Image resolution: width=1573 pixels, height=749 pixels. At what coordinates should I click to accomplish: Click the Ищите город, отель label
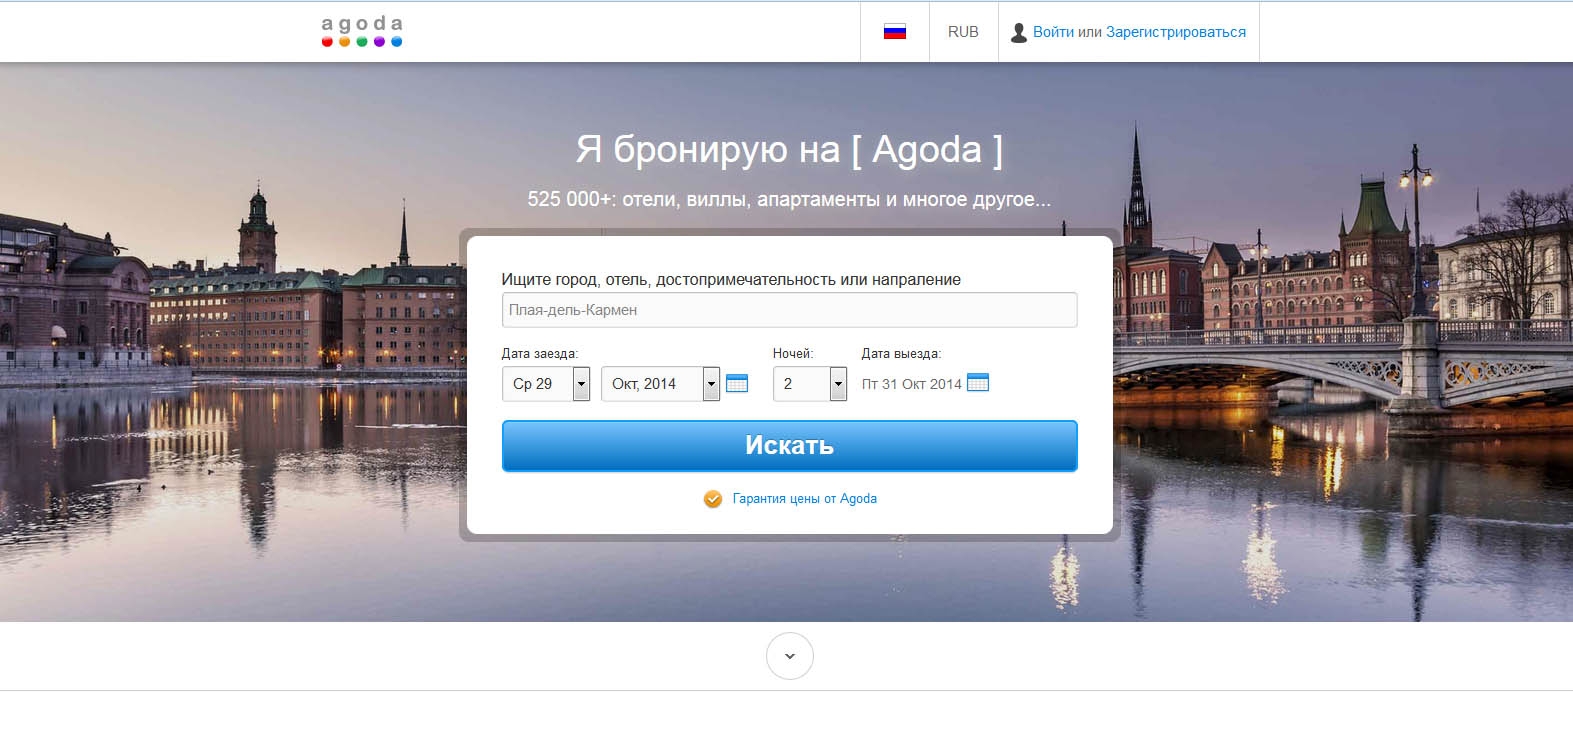coord(731,280)
